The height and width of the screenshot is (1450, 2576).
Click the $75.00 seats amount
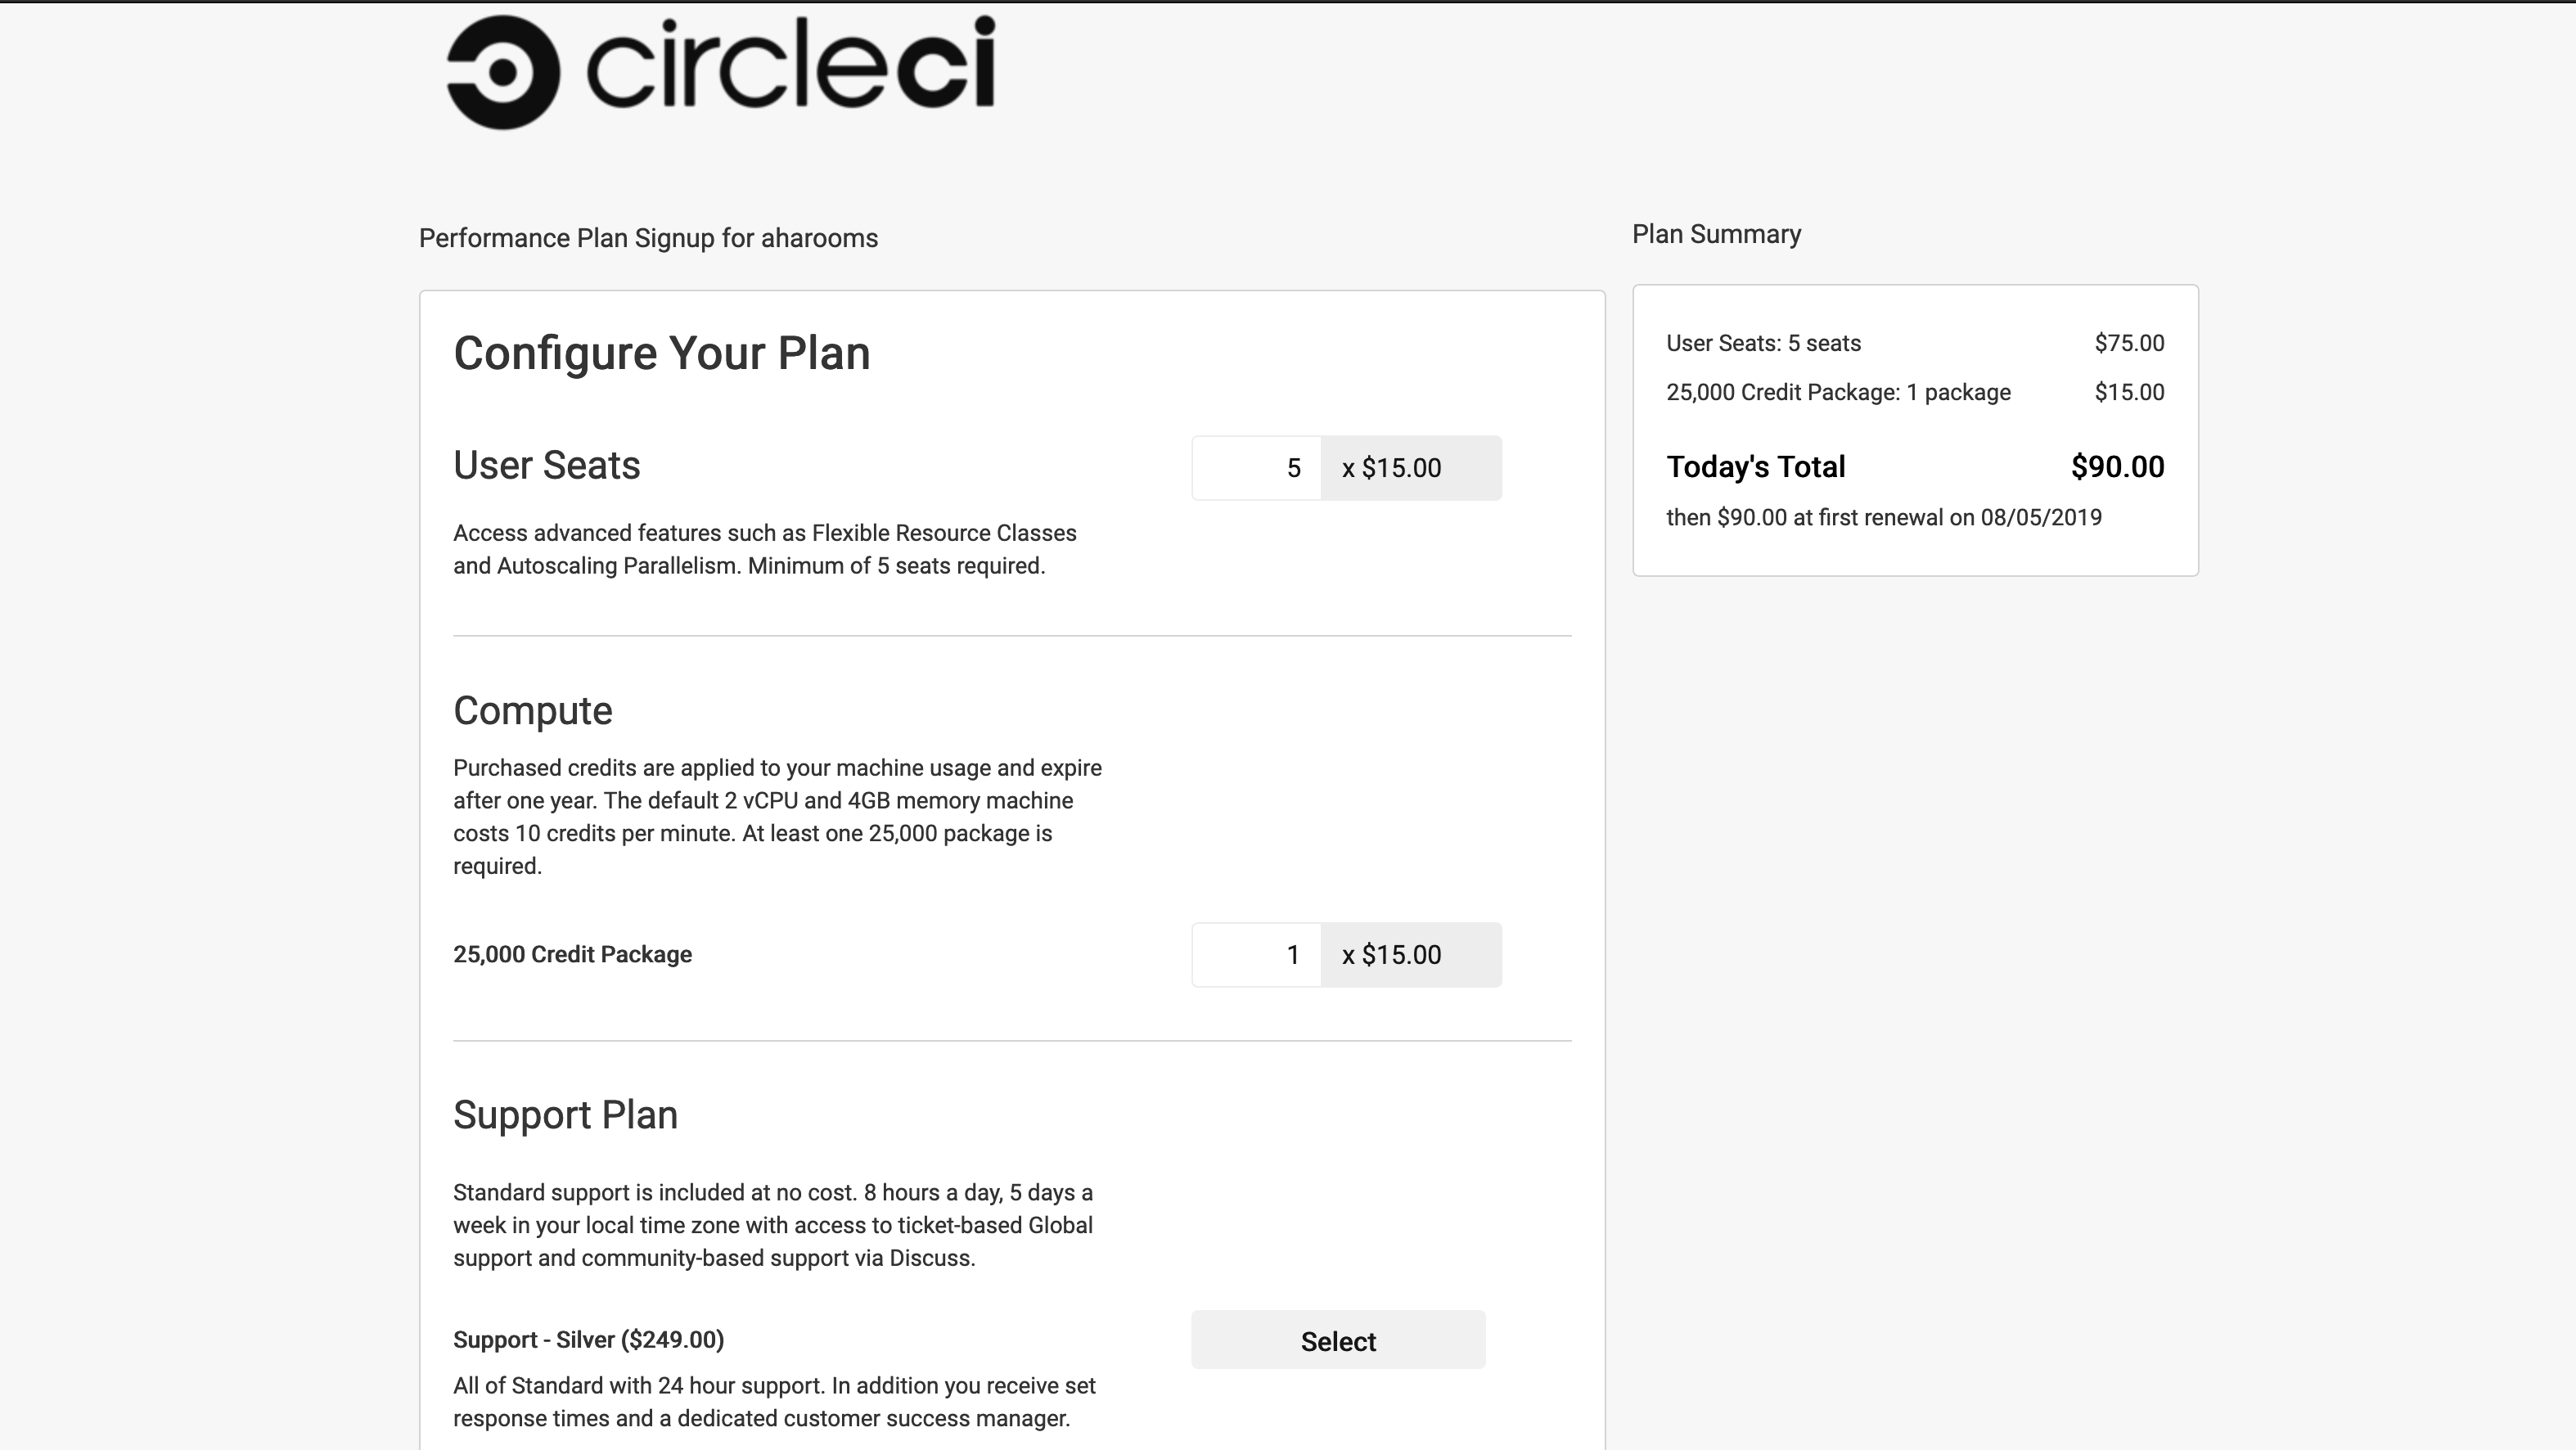pos(2129,344)
